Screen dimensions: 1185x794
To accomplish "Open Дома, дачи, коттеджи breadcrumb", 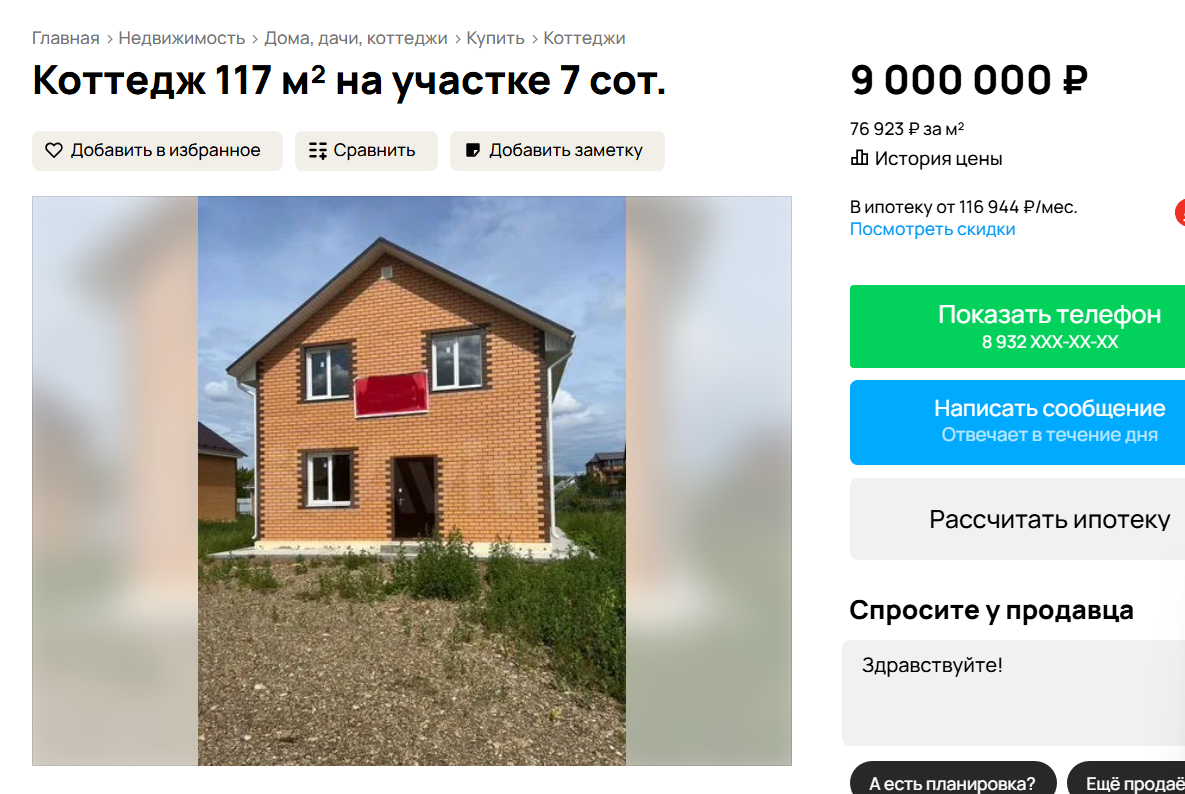I will pos(355,38).
